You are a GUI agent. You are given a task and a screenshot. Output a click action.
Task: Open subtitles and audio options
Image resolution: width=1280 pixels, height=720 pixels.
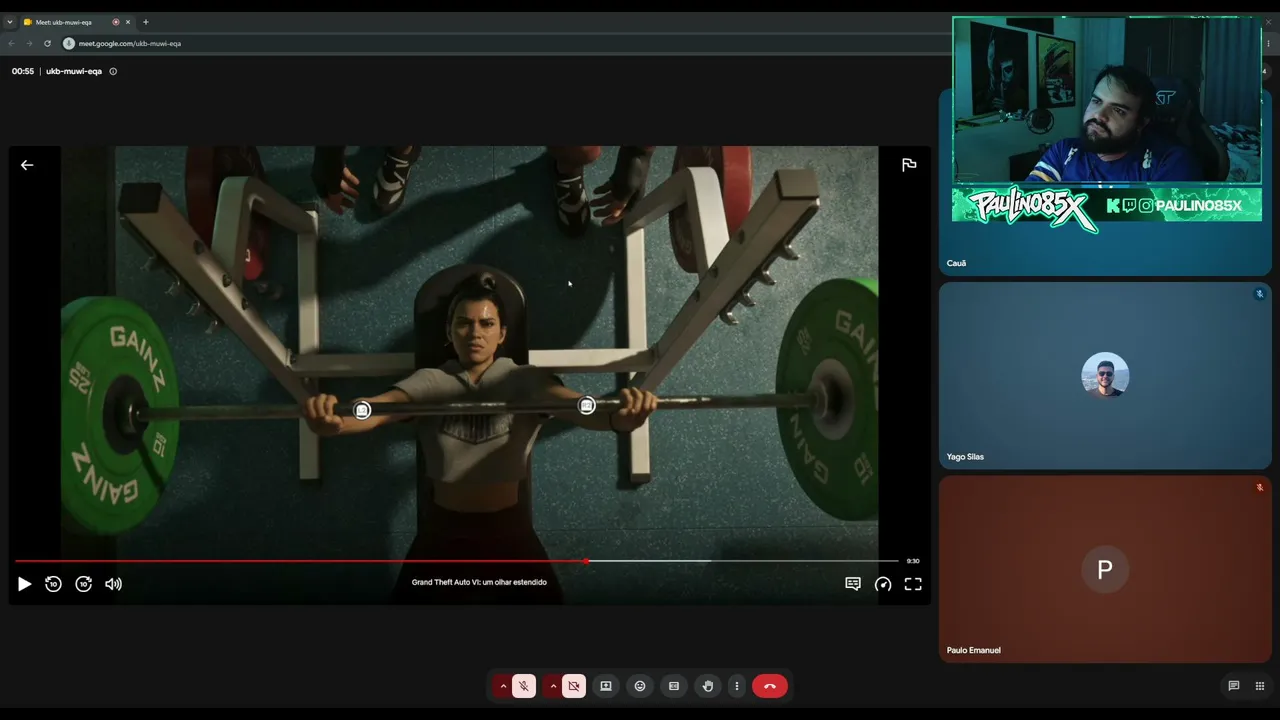853,584
